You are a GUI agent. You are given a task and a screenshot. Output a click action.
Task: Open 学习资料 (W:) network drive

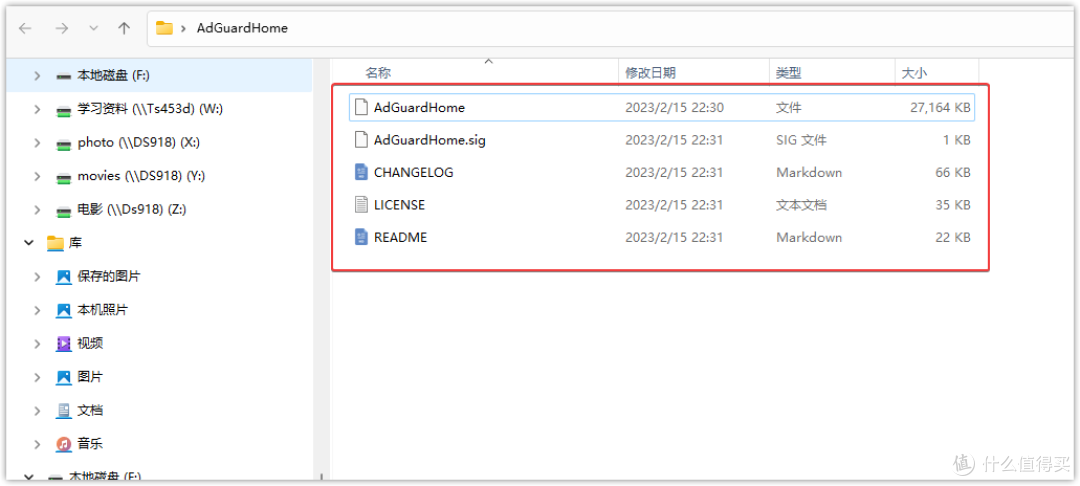click(150, 109)
